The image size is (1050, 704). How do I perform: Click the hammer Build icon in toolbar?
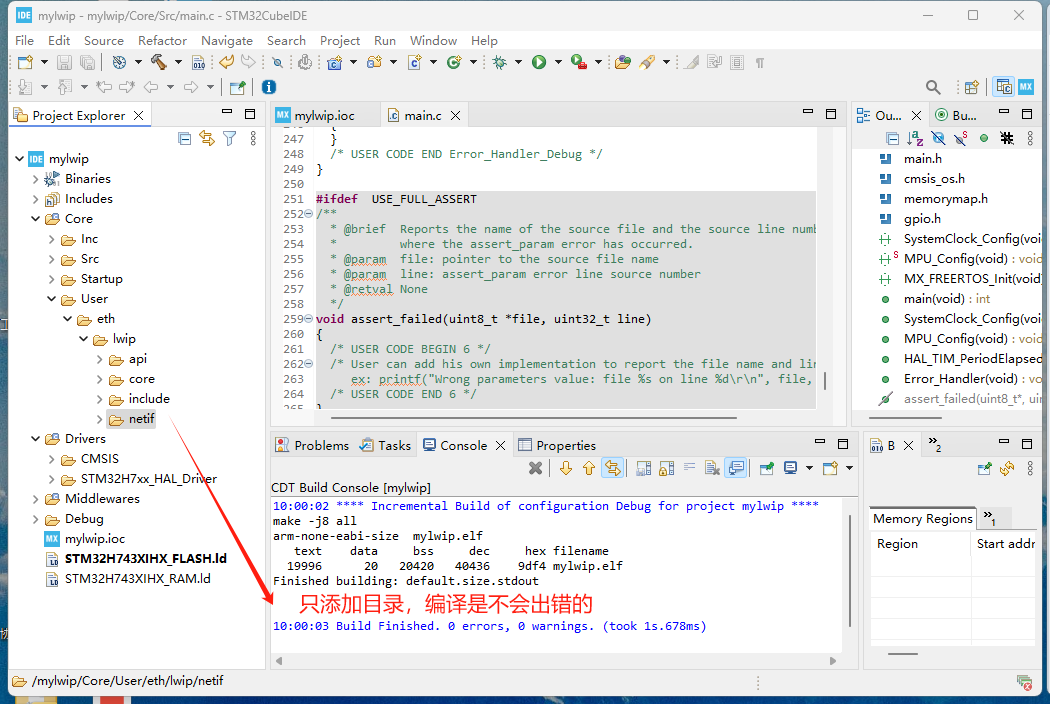[157, 62]
